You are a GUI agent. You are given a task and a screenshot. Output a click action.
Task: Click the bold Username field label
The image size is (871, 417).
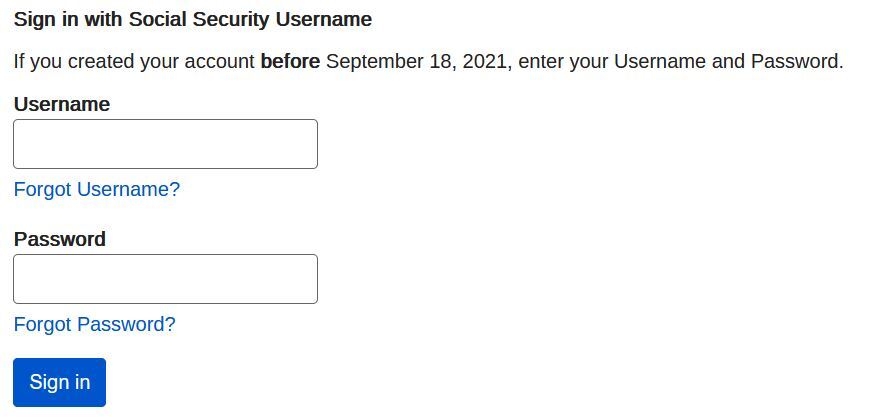click(x=62, y=104)
